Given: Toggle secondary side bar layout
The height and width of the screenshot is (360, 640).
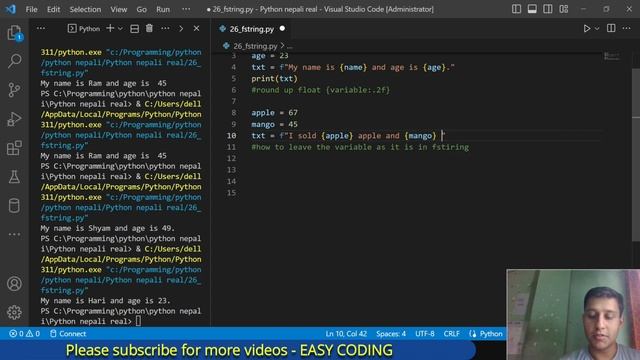Looking at the screenshot, I should click(x=548, y=9).
